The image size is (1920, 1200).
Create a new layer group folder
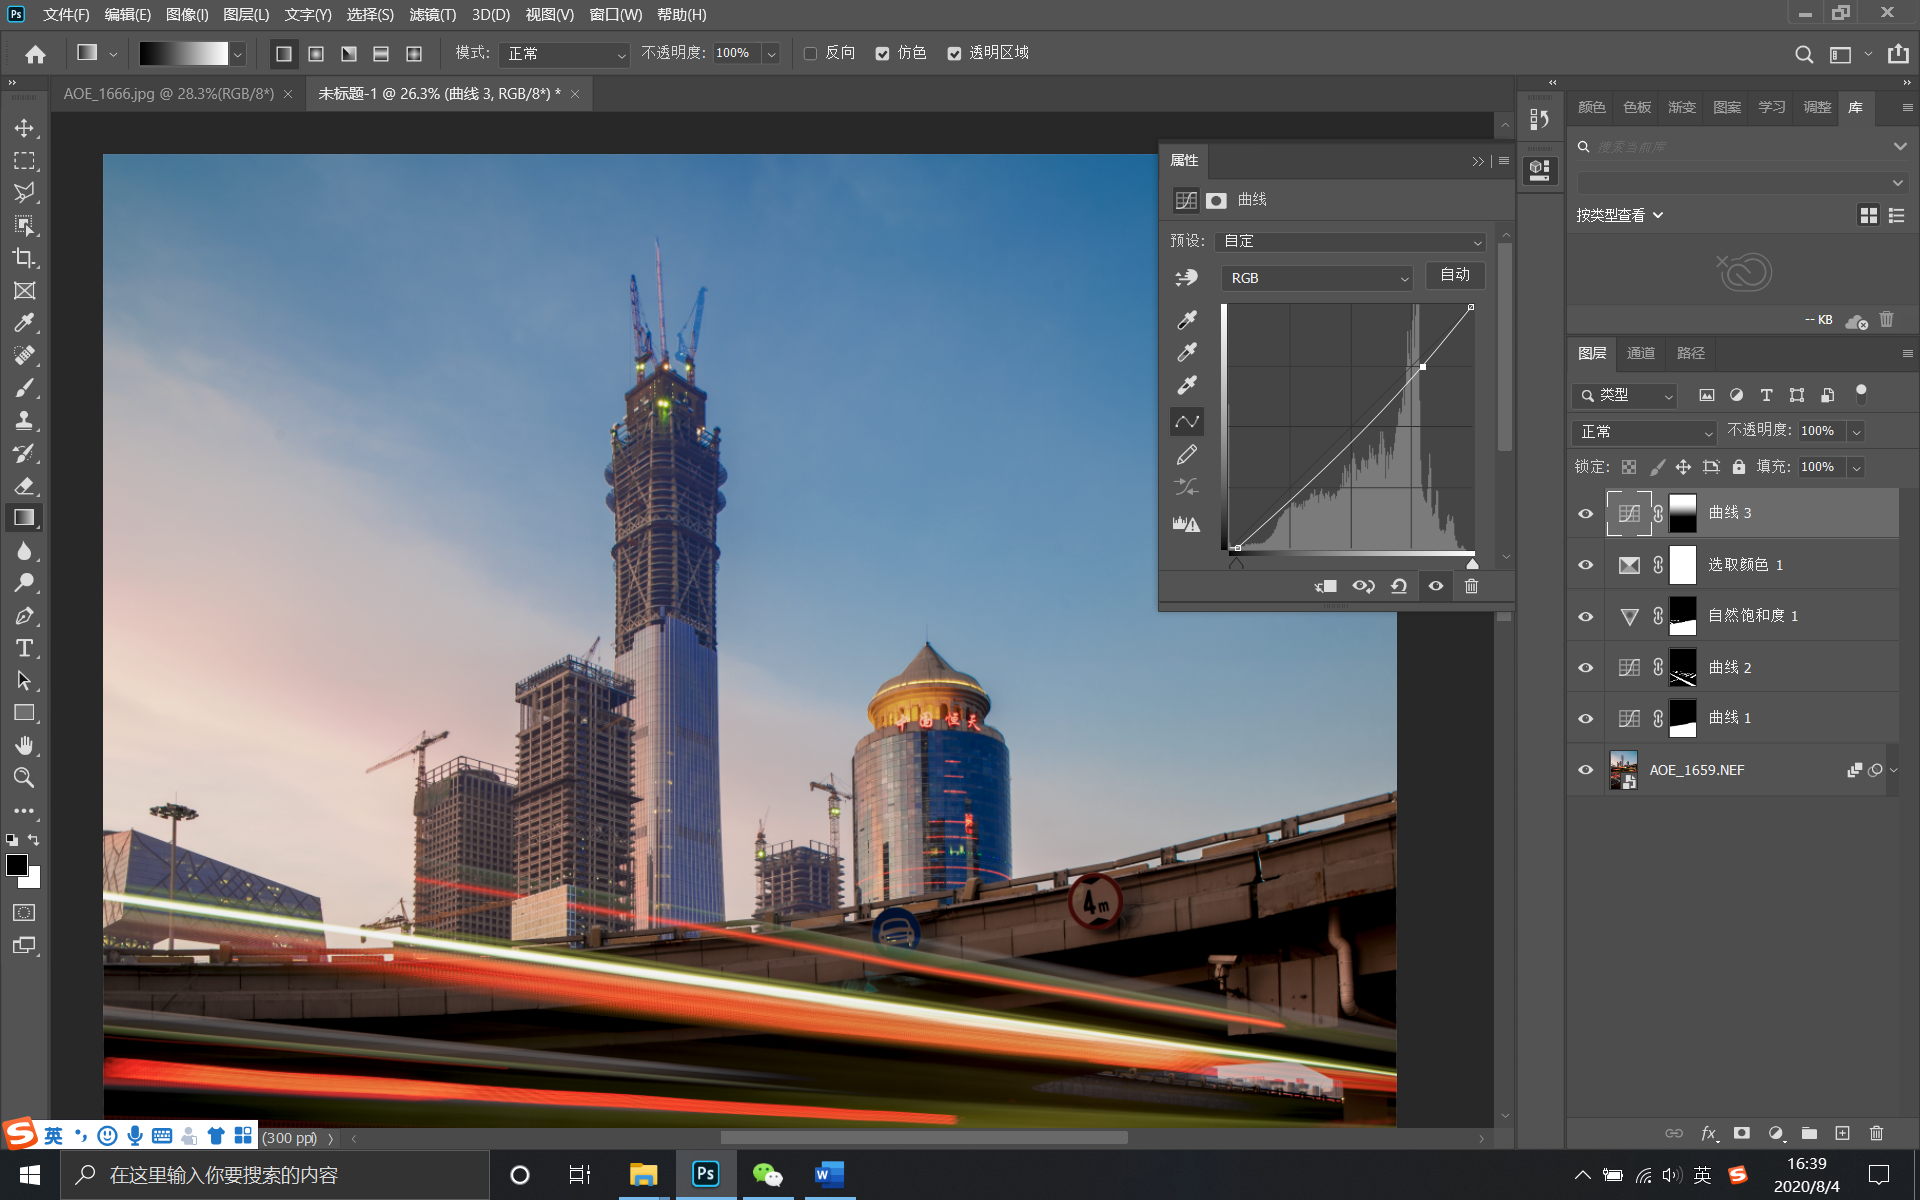click(x=1809, y=1133)
